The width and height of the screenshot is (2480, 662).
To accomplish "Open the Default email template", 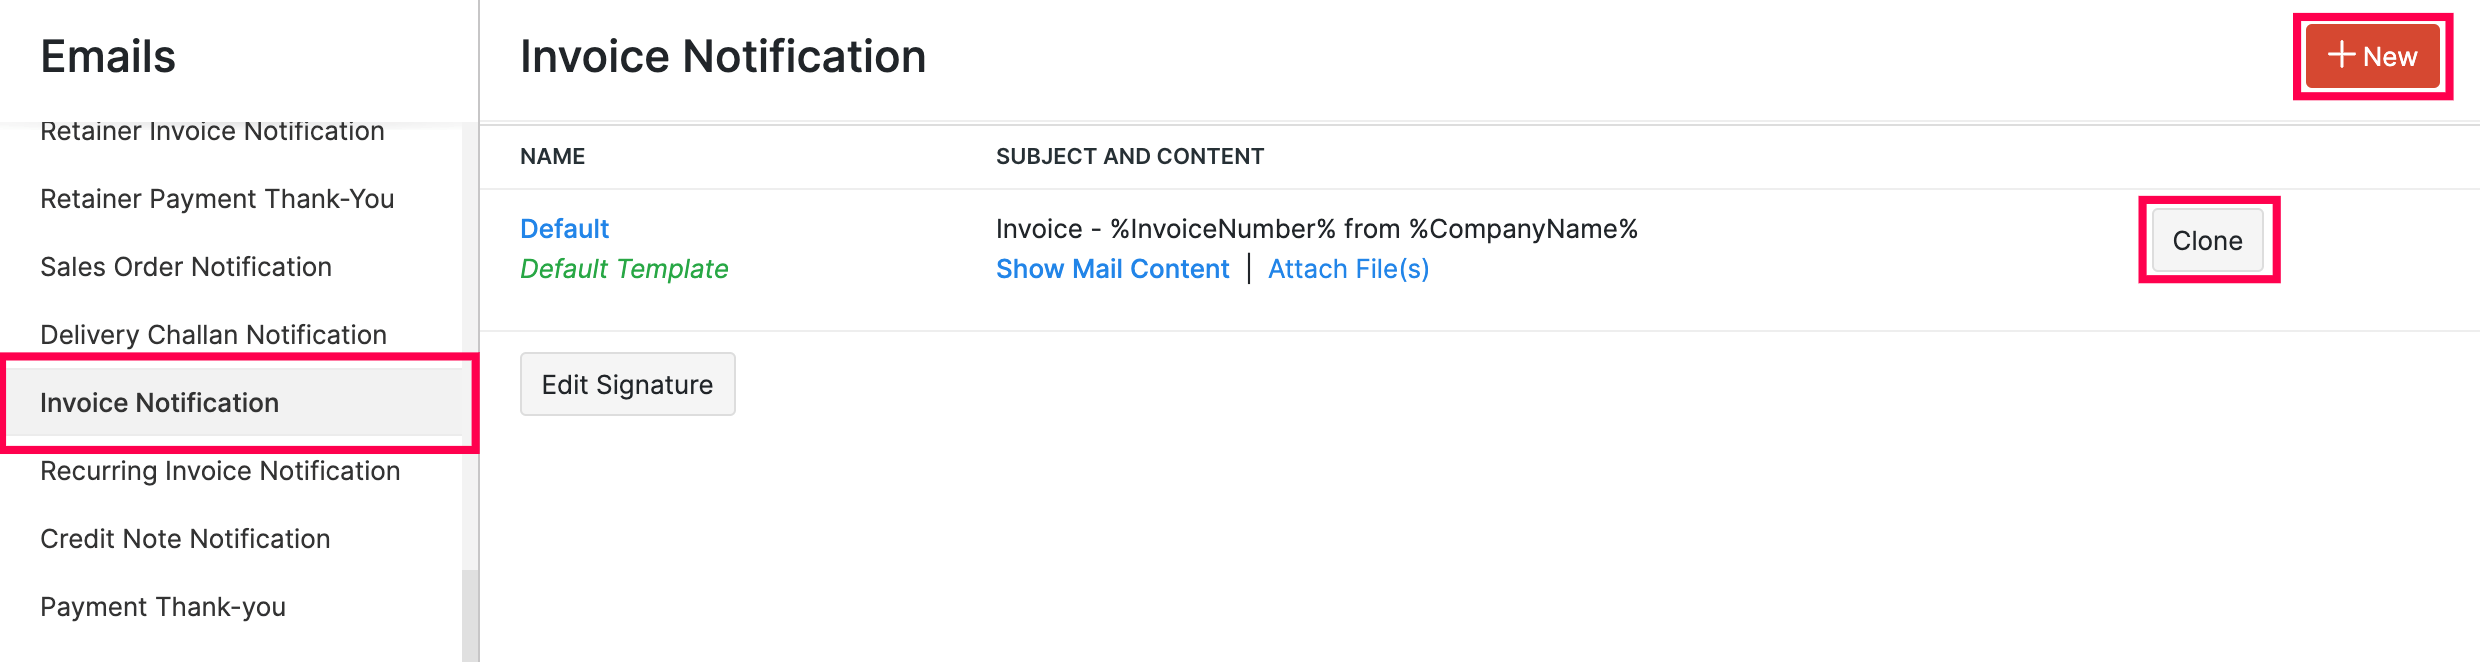I will [x=564, y=228].
